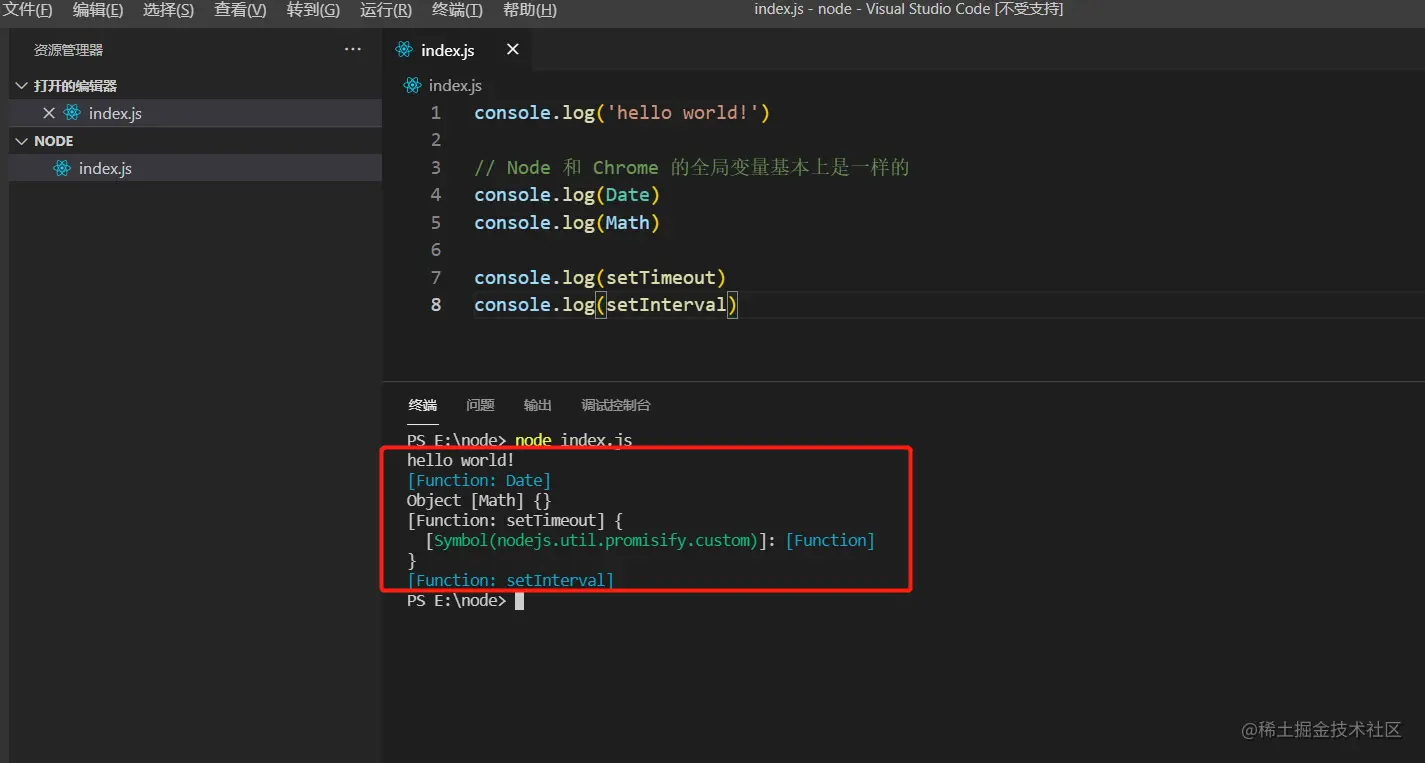Screen dimensions: 1425x763
Task: Click the terminal output '[Function: setInterval]'
Action: [x=510, y=580]
